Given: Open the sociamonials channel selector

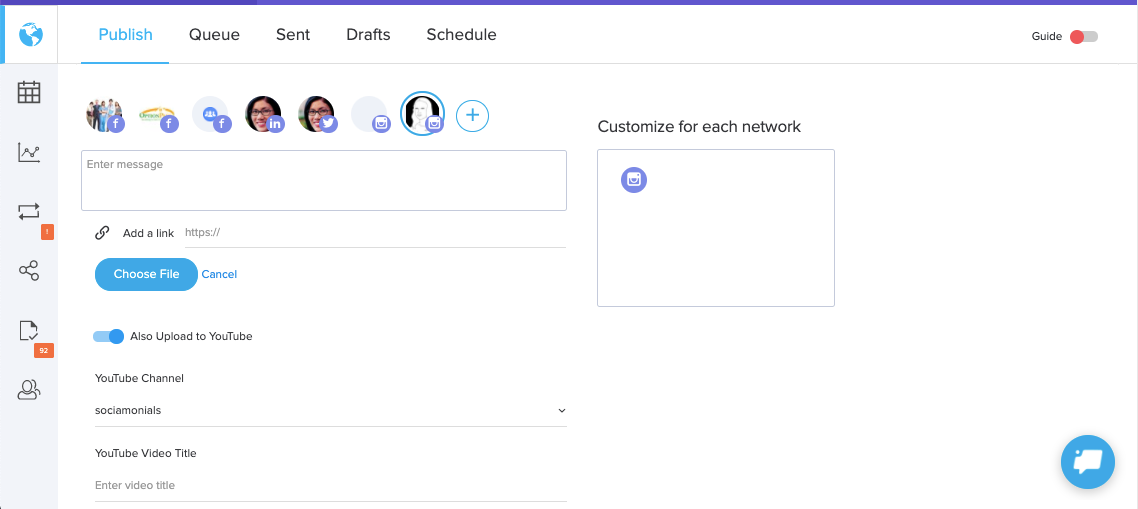Looking at the screenshot, I should click(x=331, y=410).
